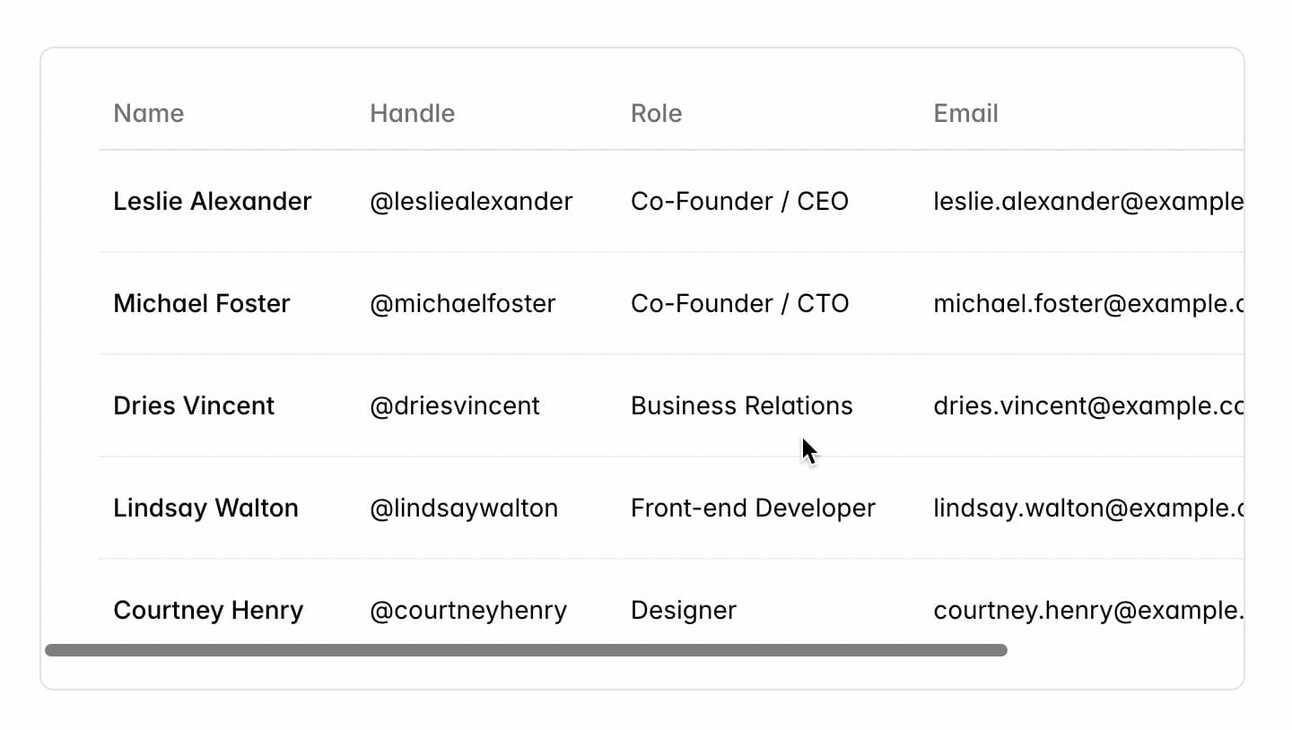Screen dimensions: 1292x730
Task: Select the Michael Foster name cell
Action: tap(201, 303)
